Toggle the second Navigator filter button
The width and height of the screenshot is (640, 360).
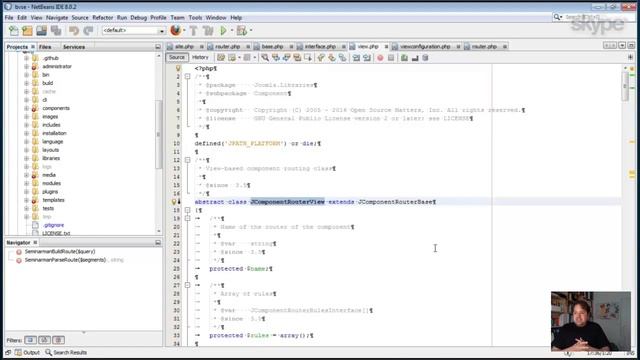click(x=44, y=340)
